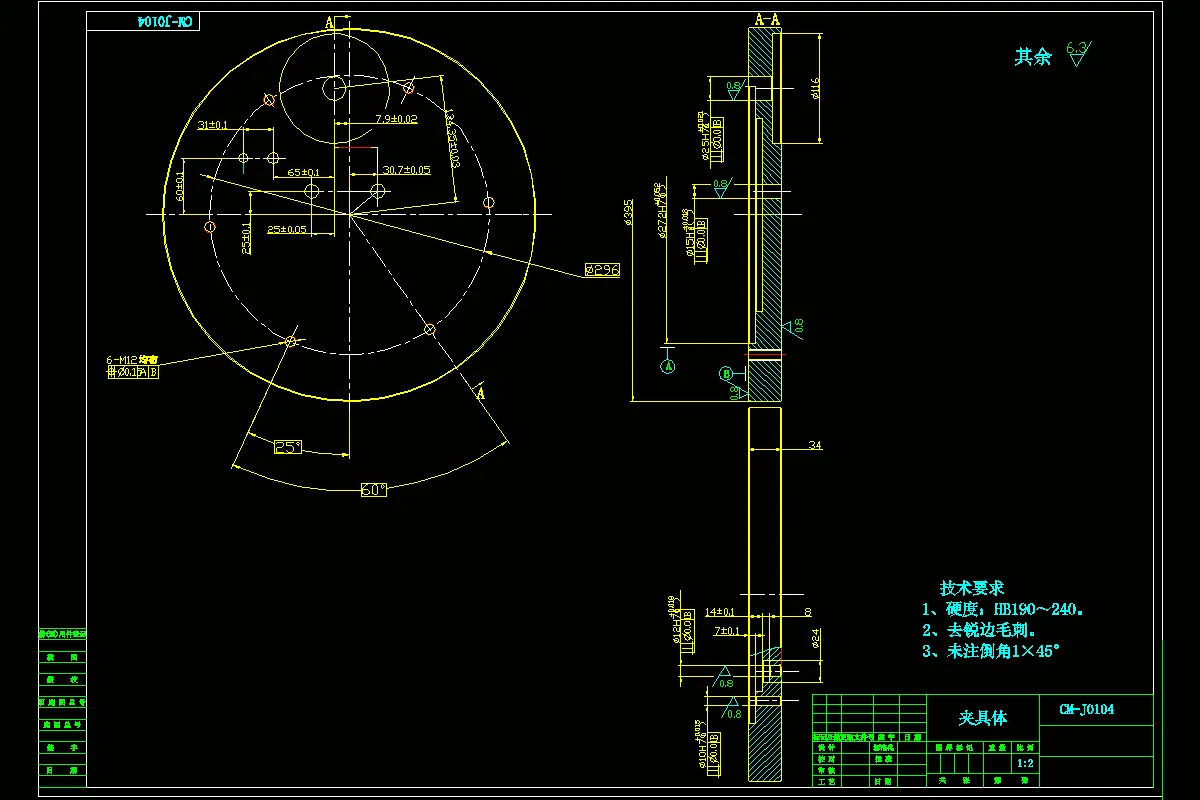Select the 未注倒角1×45° note
1200x800 pixels.
click(x=990, y=651)
